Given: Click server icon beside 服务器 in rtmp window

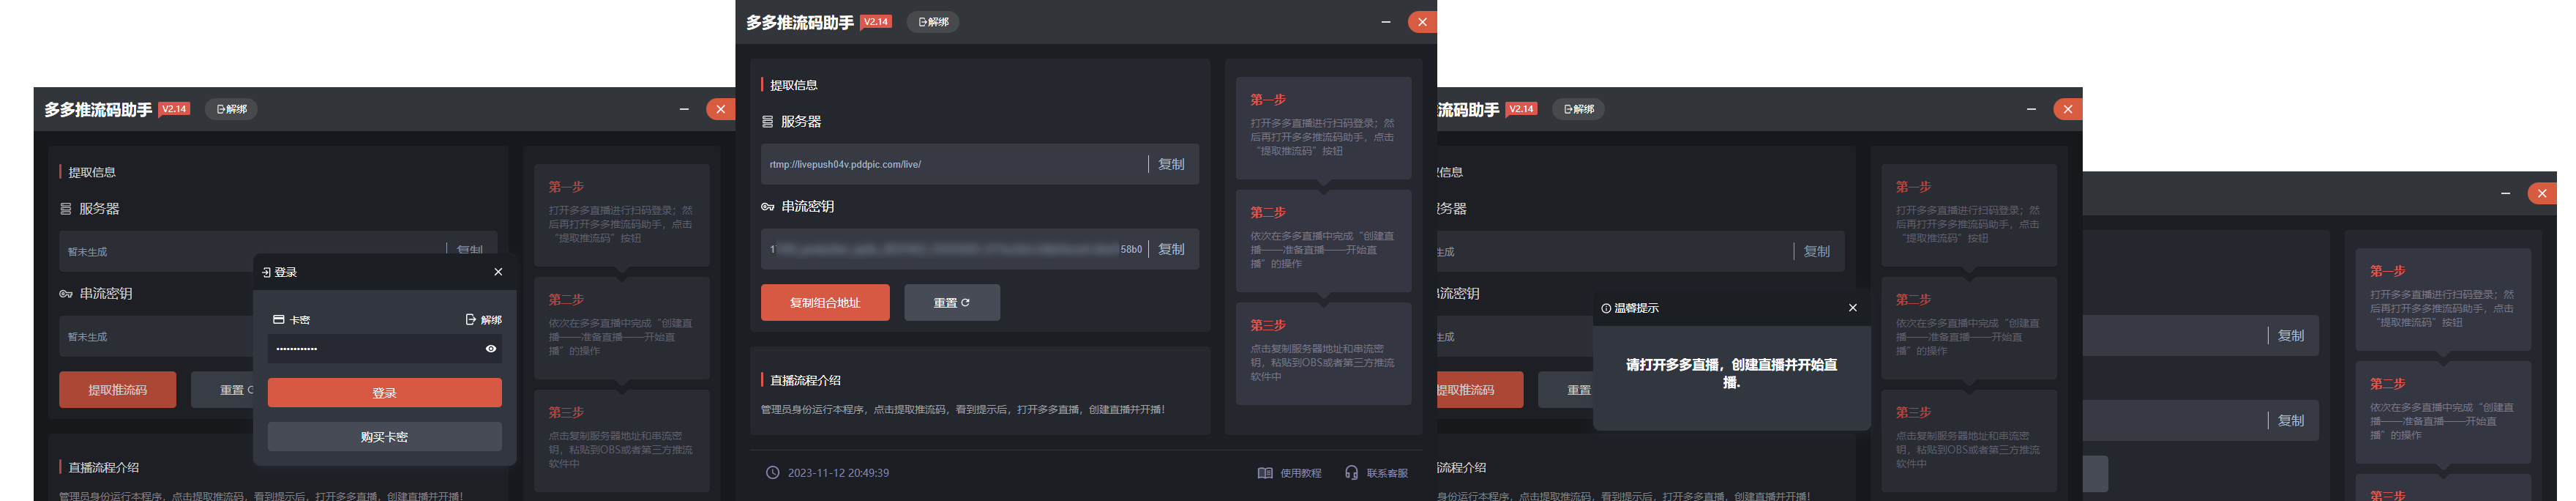Looking at the screenshot, I should 768,122.
